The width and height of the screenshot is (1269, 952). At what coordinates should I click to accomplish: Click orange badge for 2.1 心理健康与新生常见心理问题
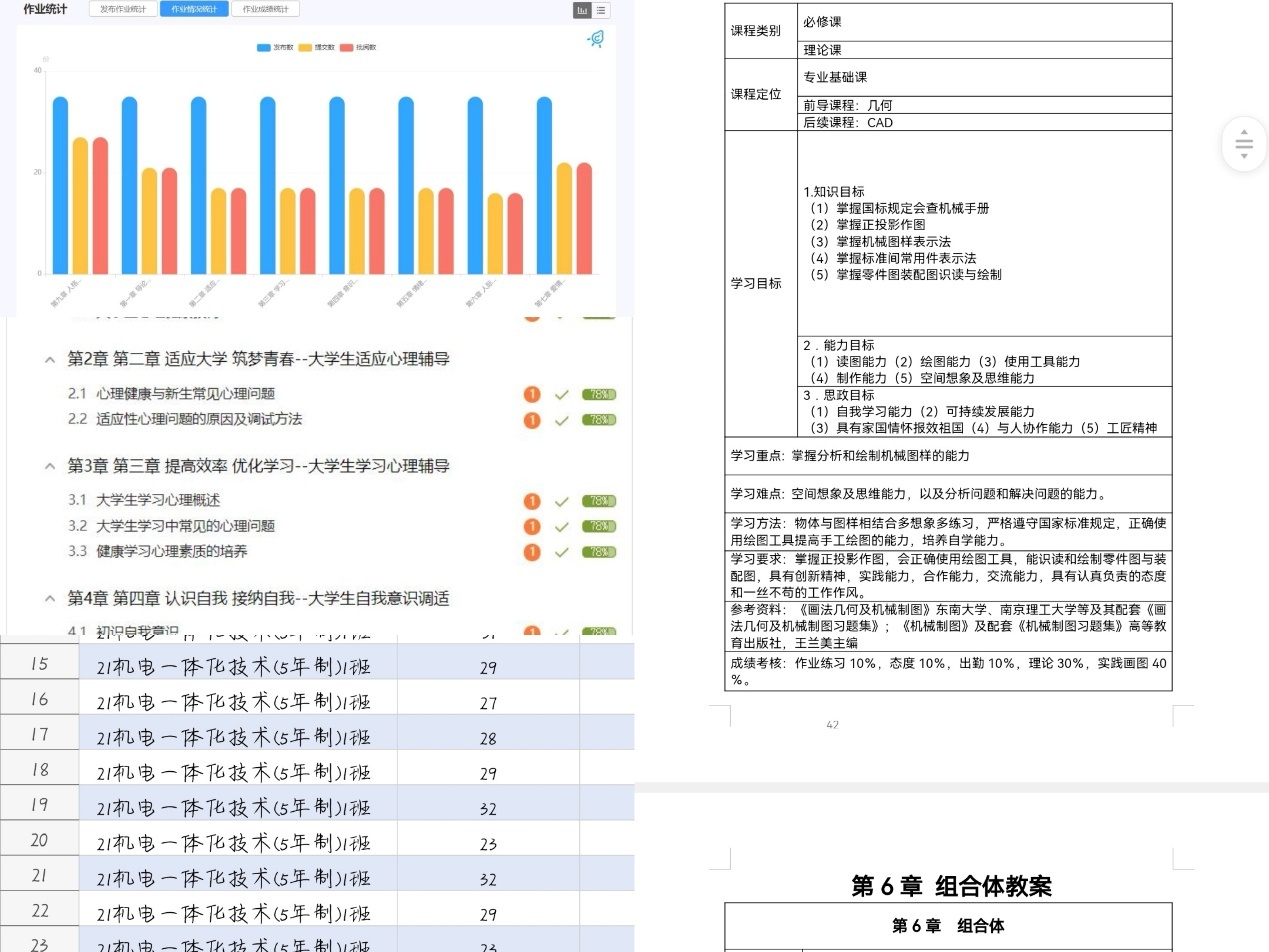(x=532, y=394)
